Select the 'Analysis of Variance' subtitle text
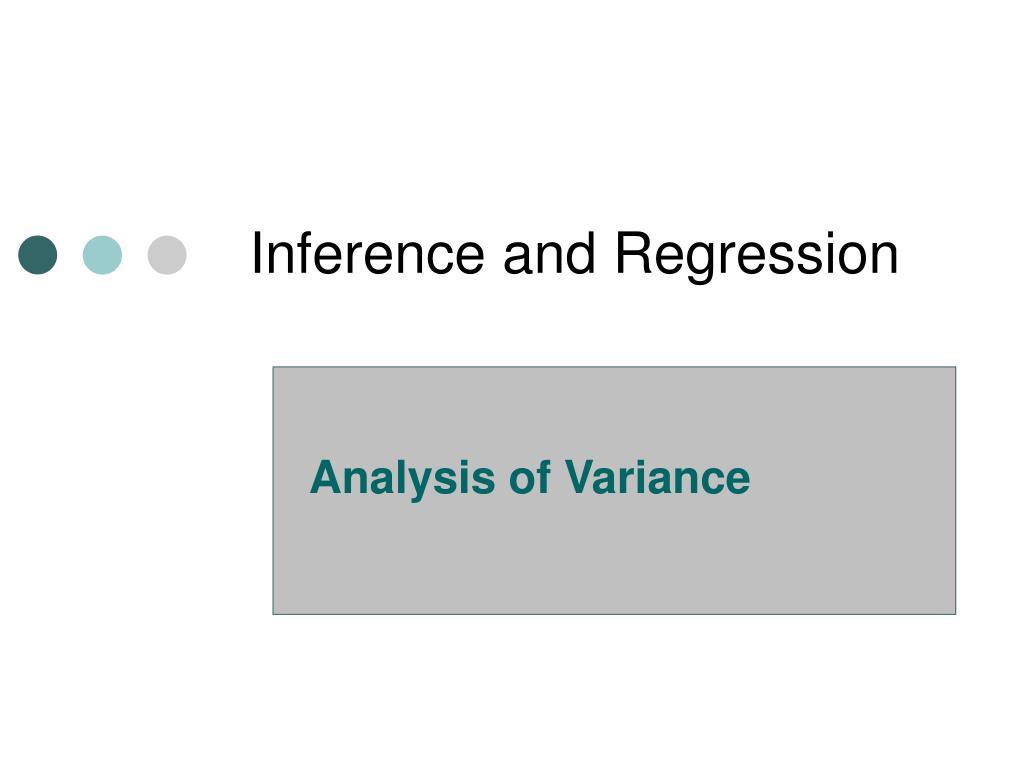The image size is (1024, 768). [x=530, y=479]
